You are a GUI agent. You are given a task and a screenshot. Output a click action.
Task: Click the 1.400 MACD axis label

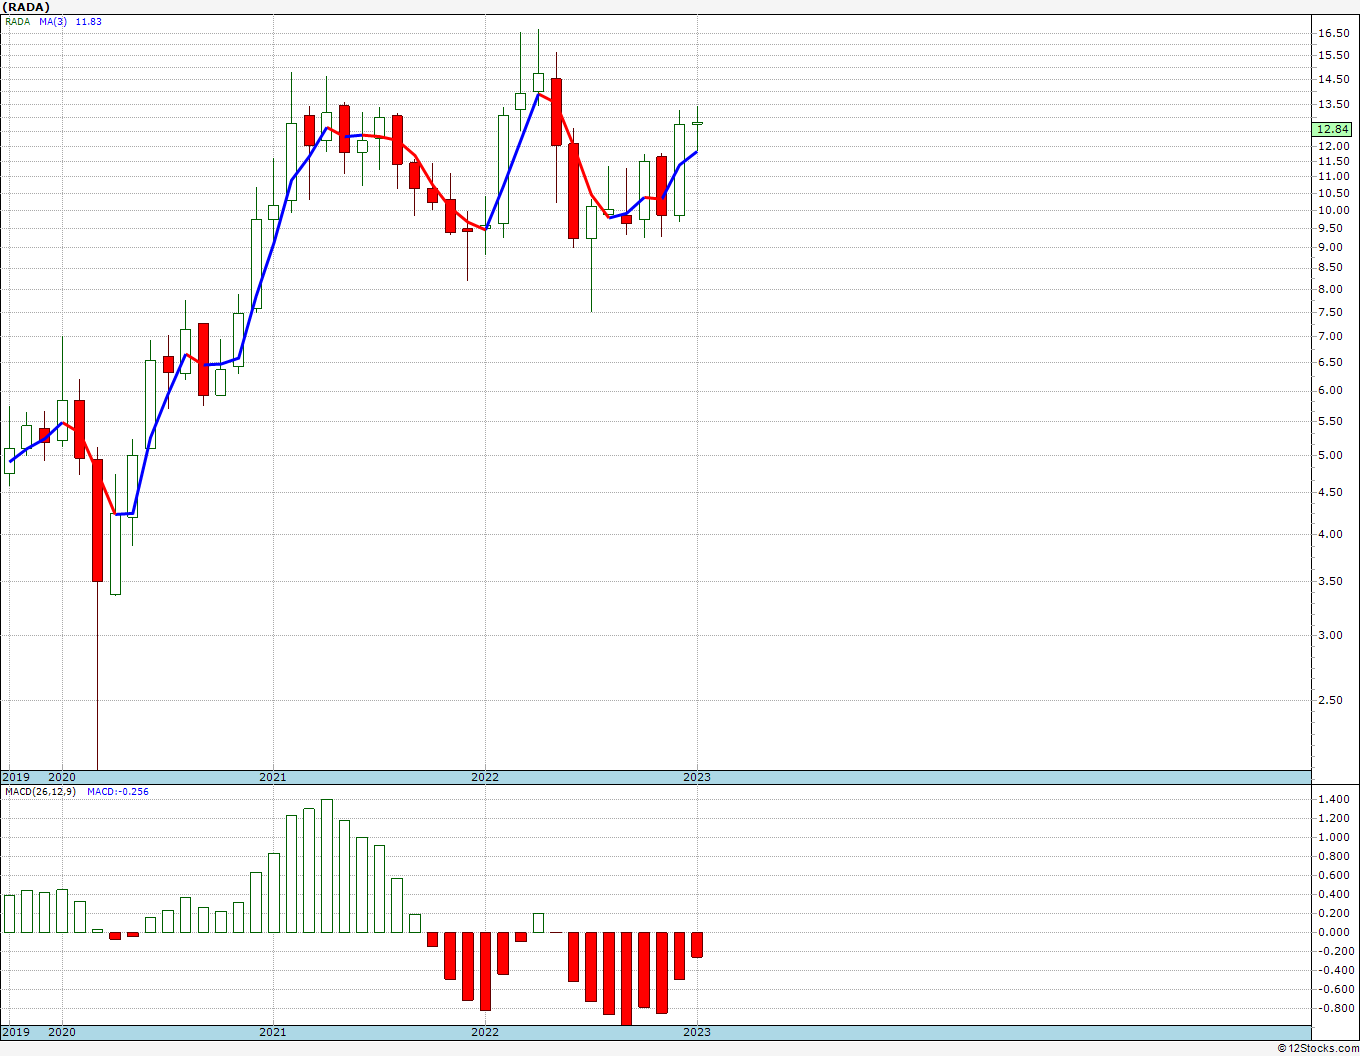point(1333,799)
